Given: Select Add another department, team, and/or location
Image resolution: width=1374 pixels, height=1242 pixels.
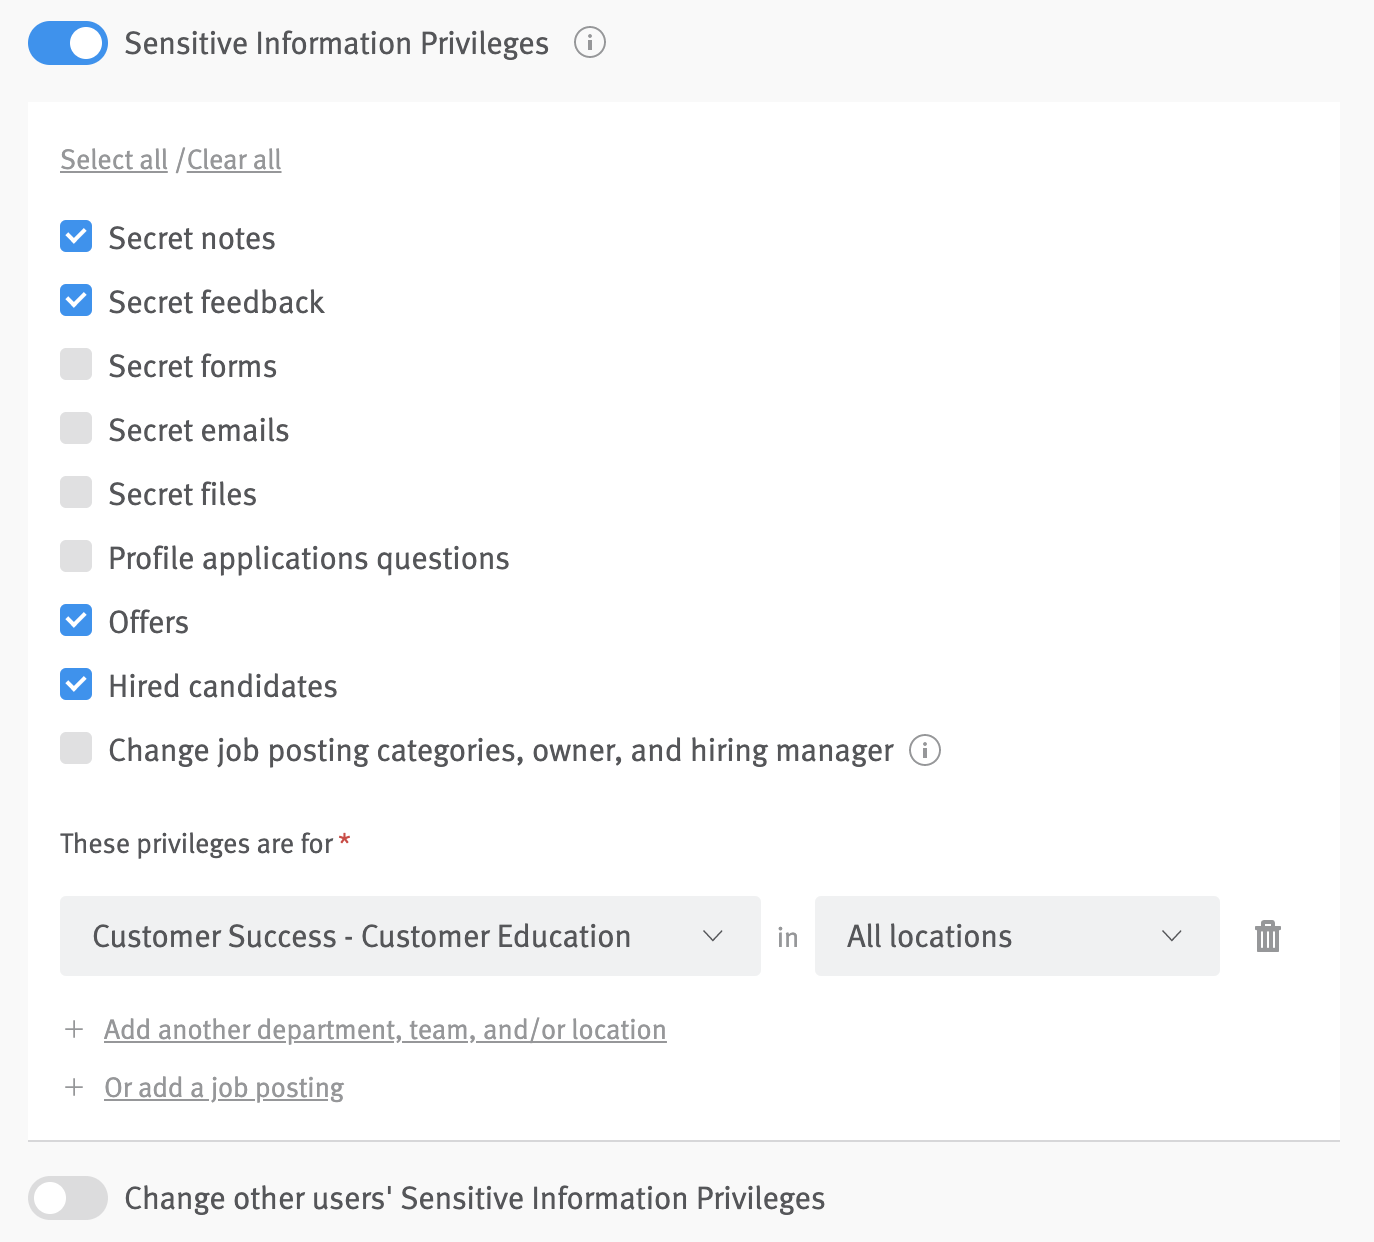Looking at the screenshot, I should coord(385,1029).
